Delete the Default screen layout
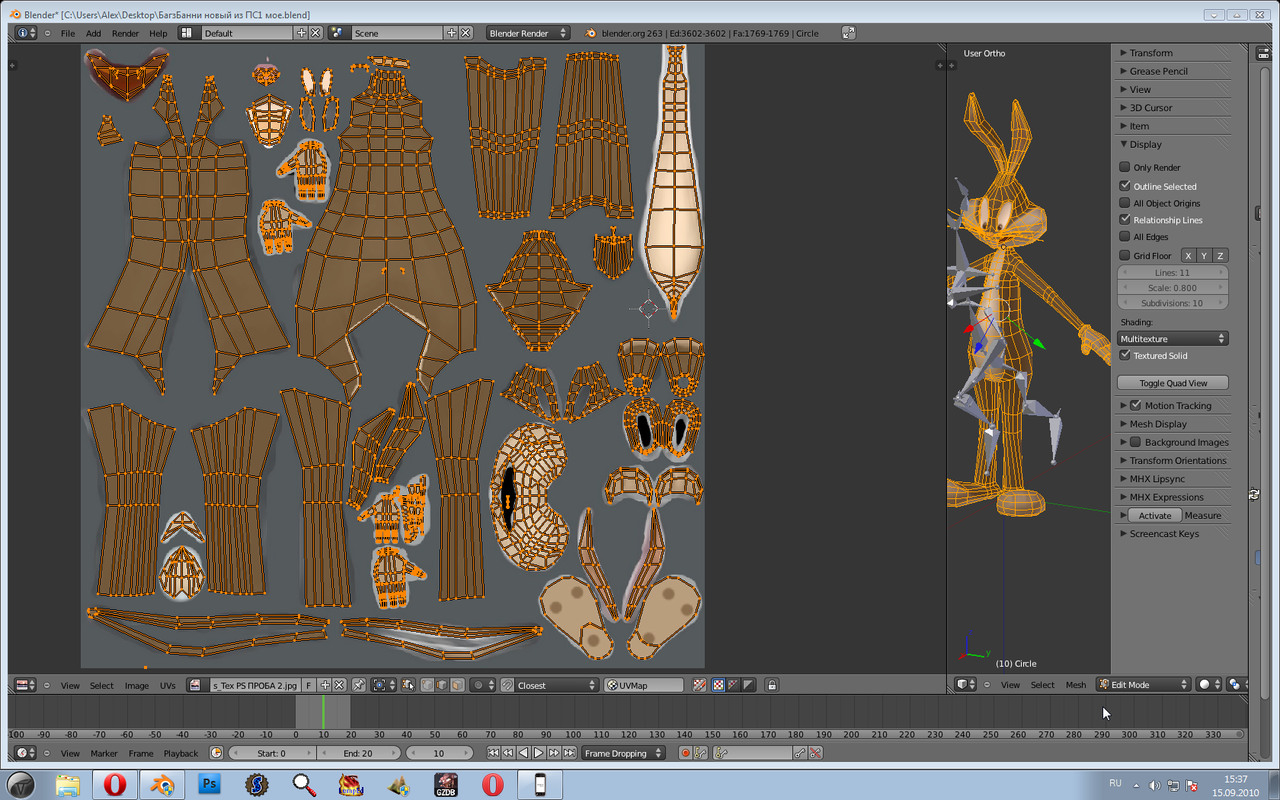The image size is (1280, 800). click(315, 33)
